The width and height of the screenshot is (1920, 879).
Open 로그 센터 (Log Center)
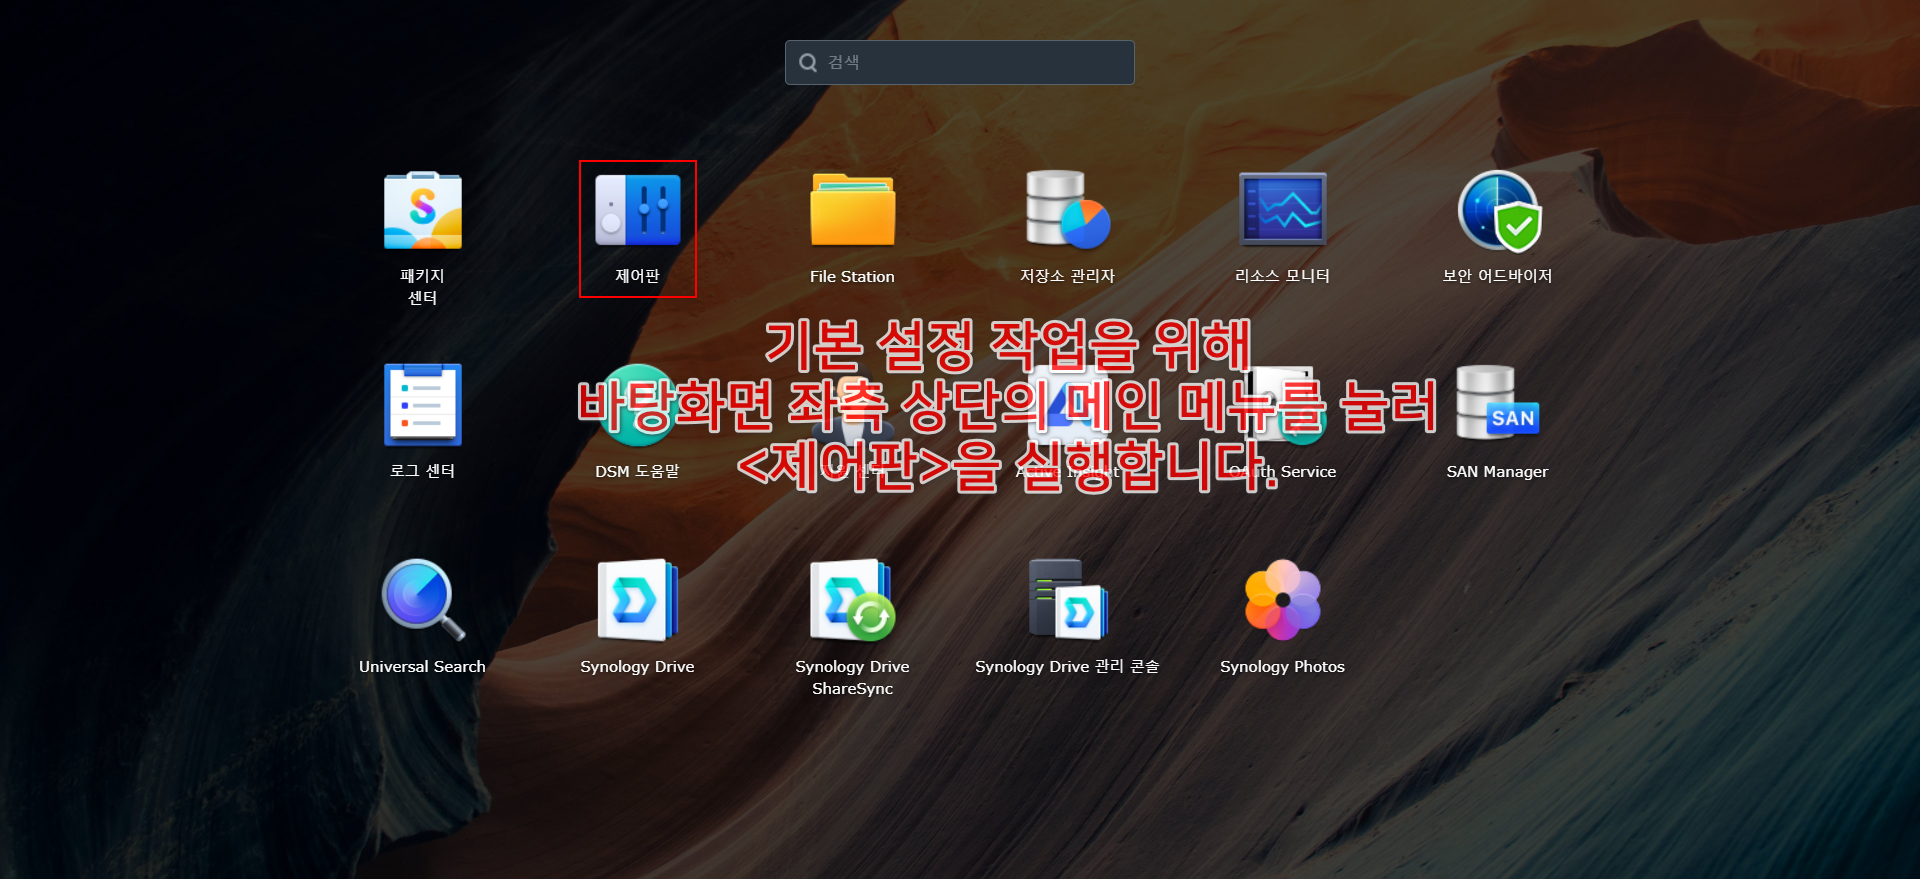423,405
